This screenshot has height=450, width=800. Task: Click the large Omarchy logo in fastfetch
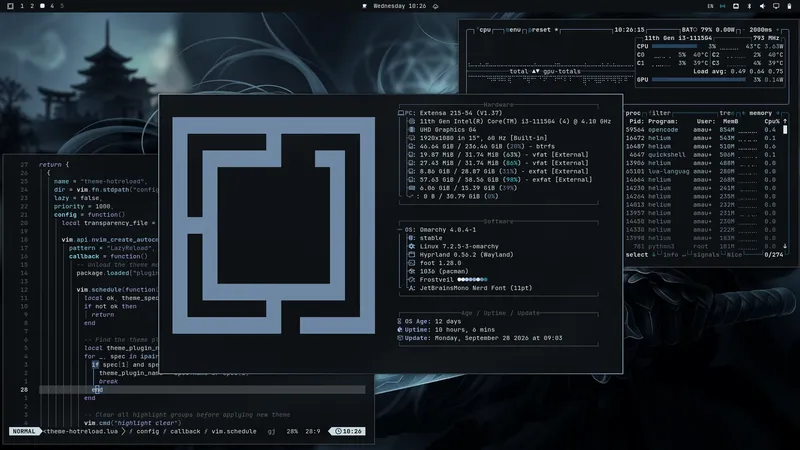pos(273,226)
